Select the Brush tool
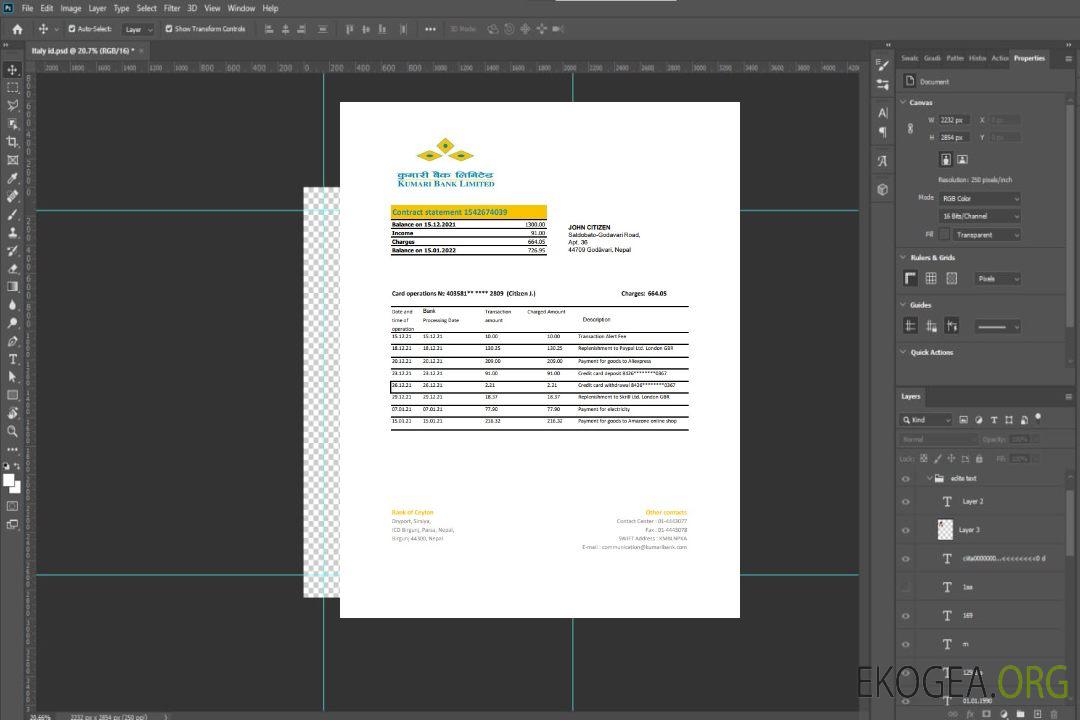This screenshot has width=1080, height=720. (12, 214)
